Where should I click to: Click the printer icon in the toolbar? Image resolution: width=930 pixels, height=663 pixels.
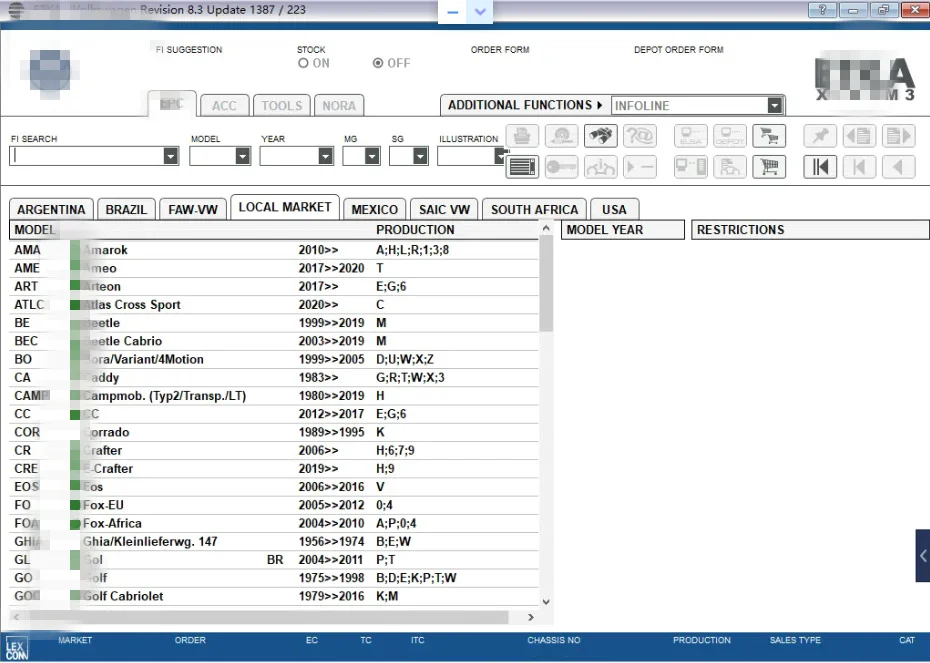point(523,136)
